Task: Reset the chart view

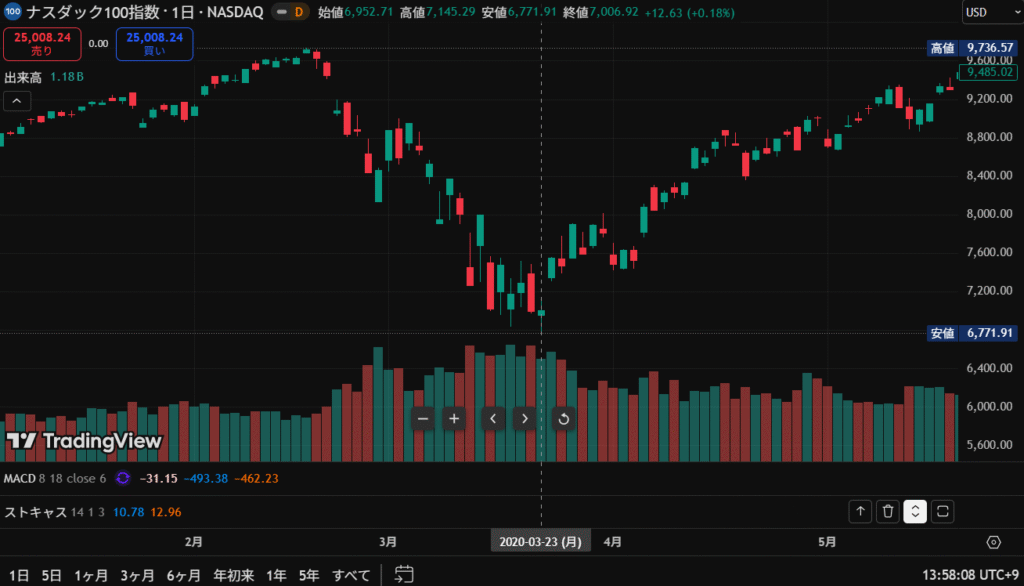Action: pos(563,419)
